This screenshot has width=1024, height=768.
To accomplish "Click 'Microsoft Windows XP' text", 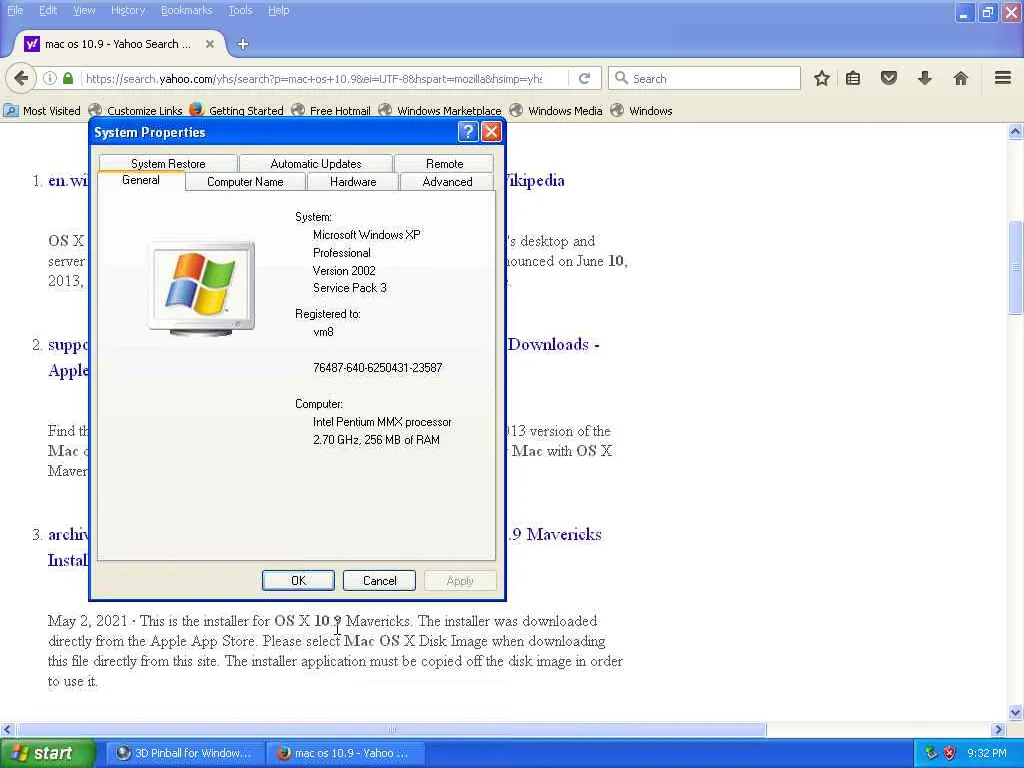I will [366, 234].
